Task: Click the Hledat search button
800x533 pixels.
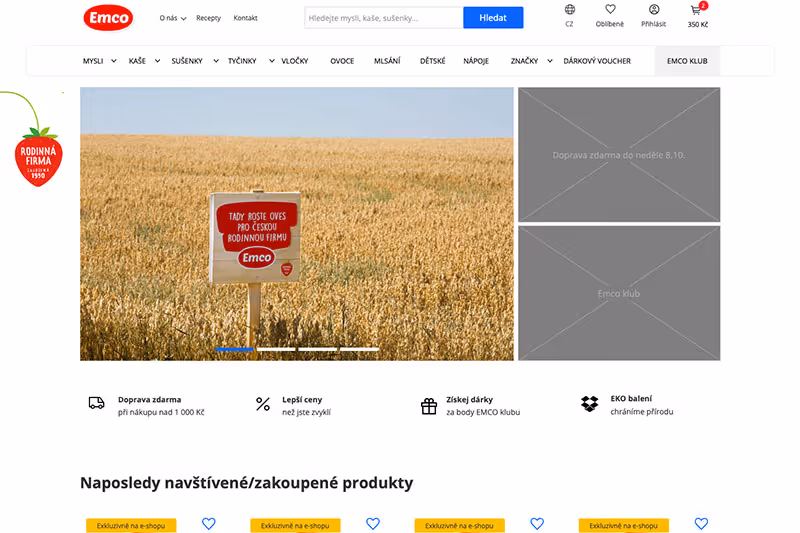Action: 493,17
